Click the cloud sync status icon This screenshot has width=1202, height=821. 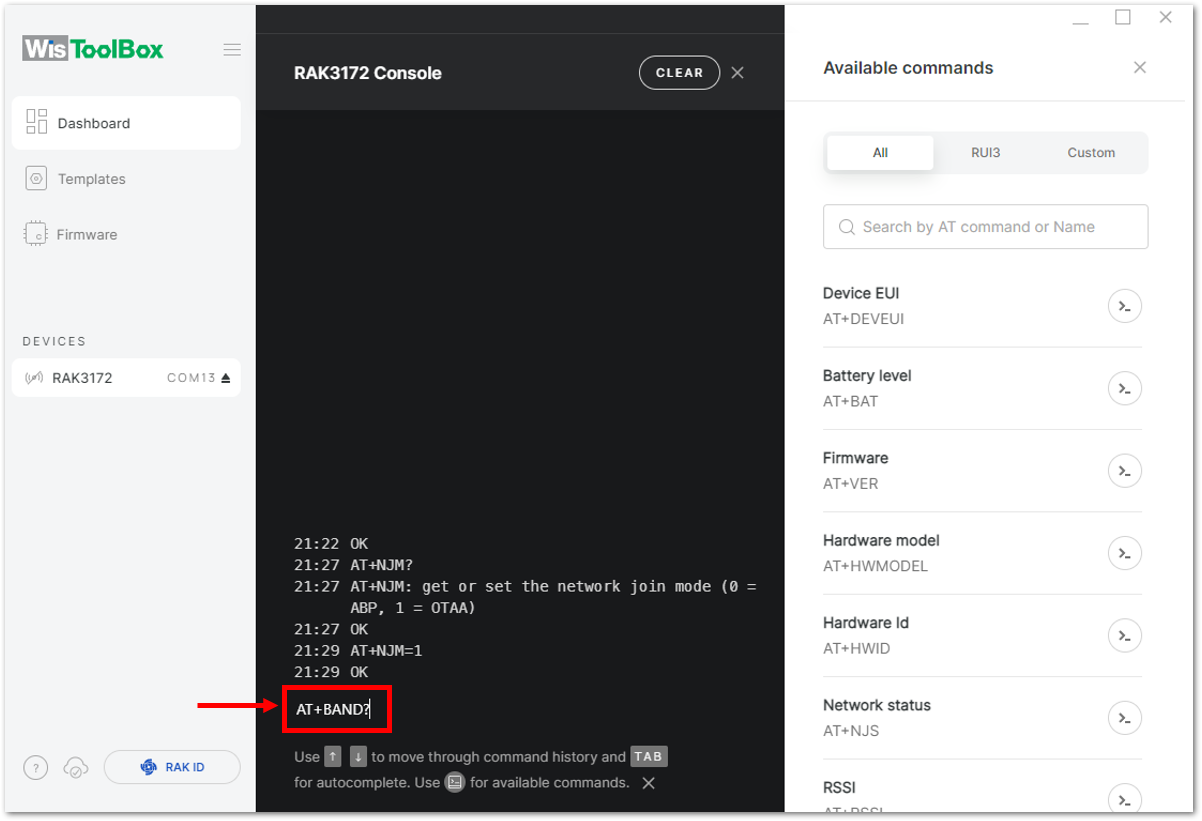point(75,768)
